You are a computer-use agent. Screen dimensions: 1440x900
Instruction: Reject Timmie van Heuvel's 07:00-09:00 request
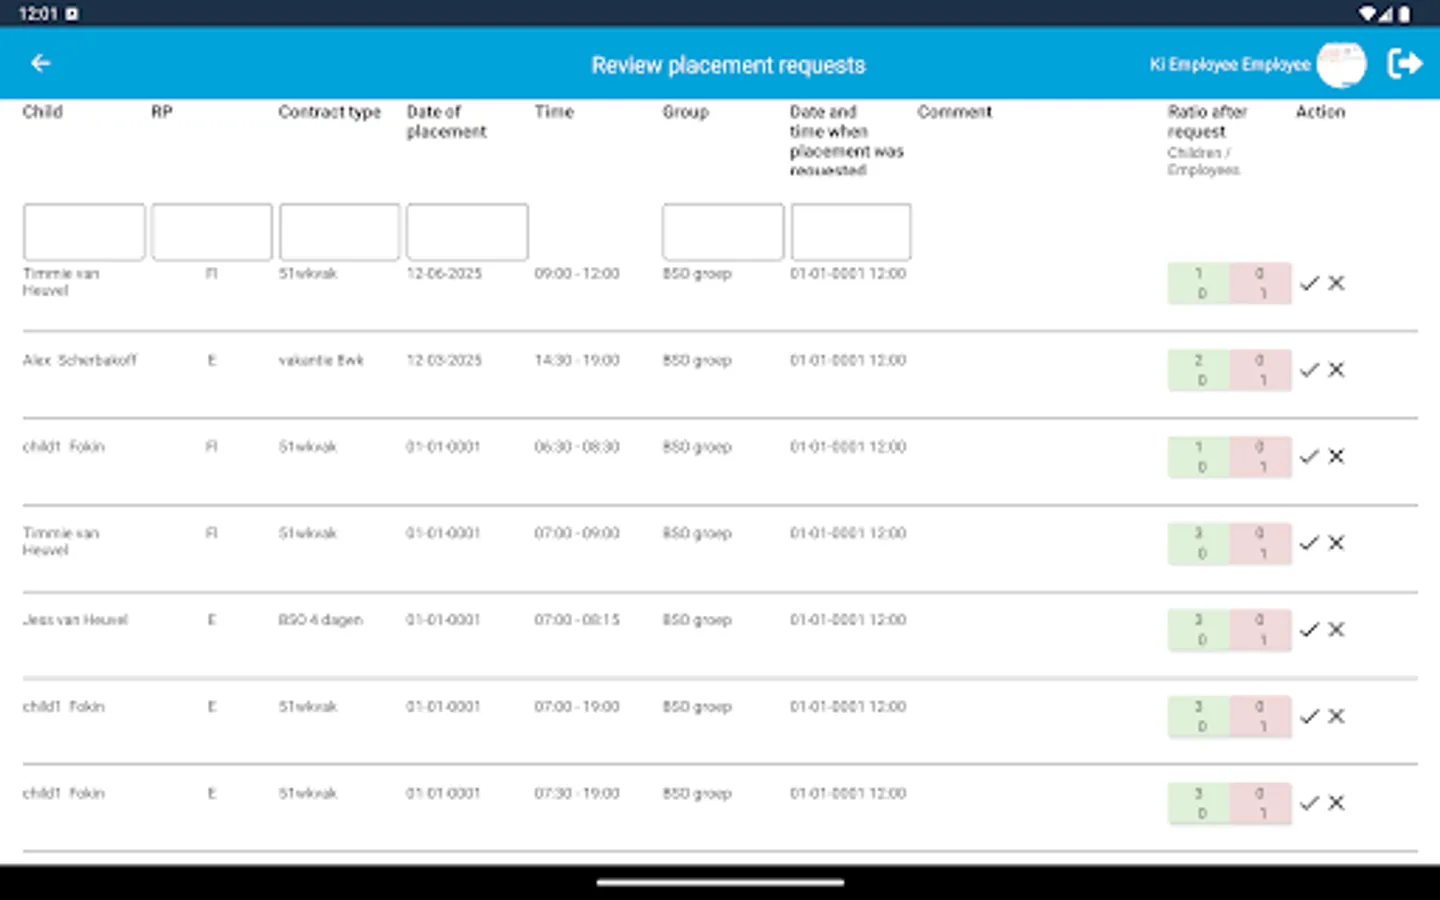1336,543
